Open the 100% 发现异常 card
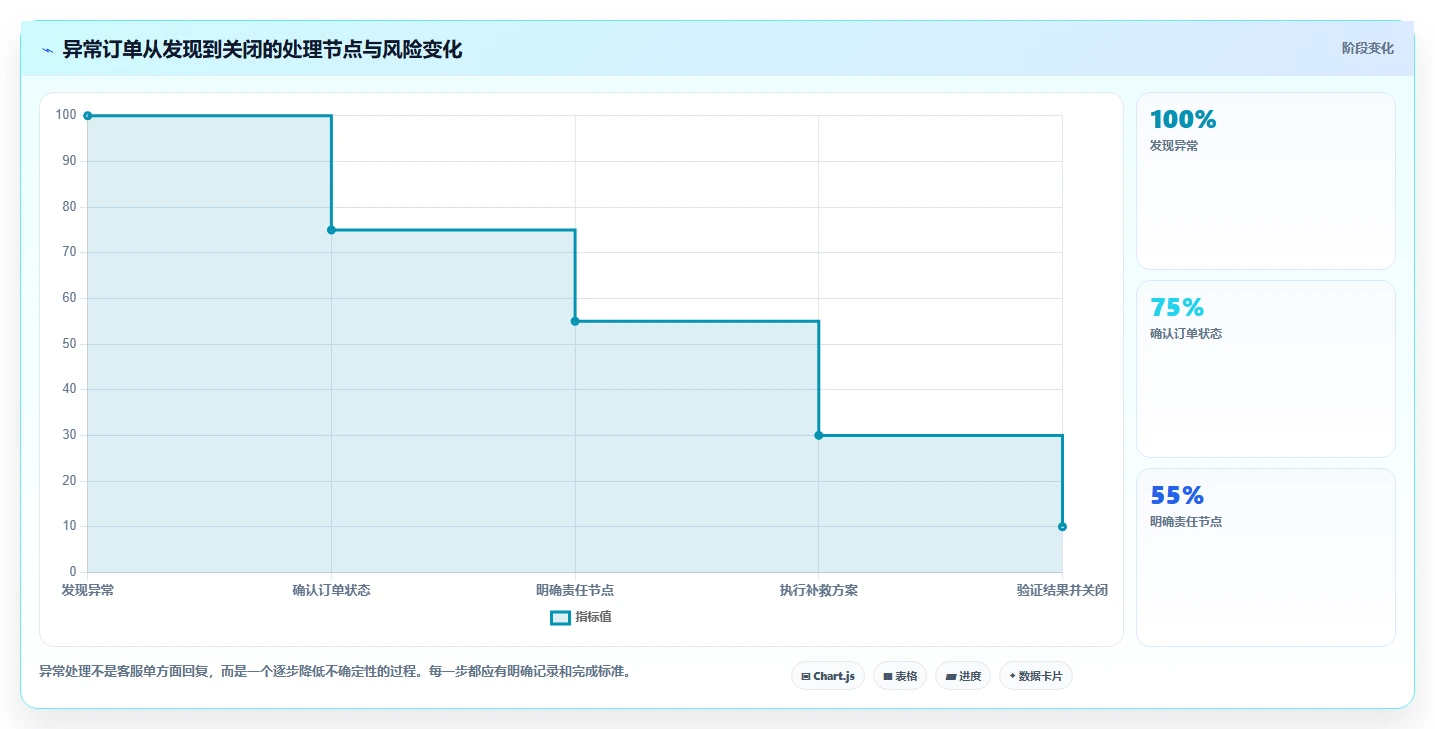 (1265, 181)
